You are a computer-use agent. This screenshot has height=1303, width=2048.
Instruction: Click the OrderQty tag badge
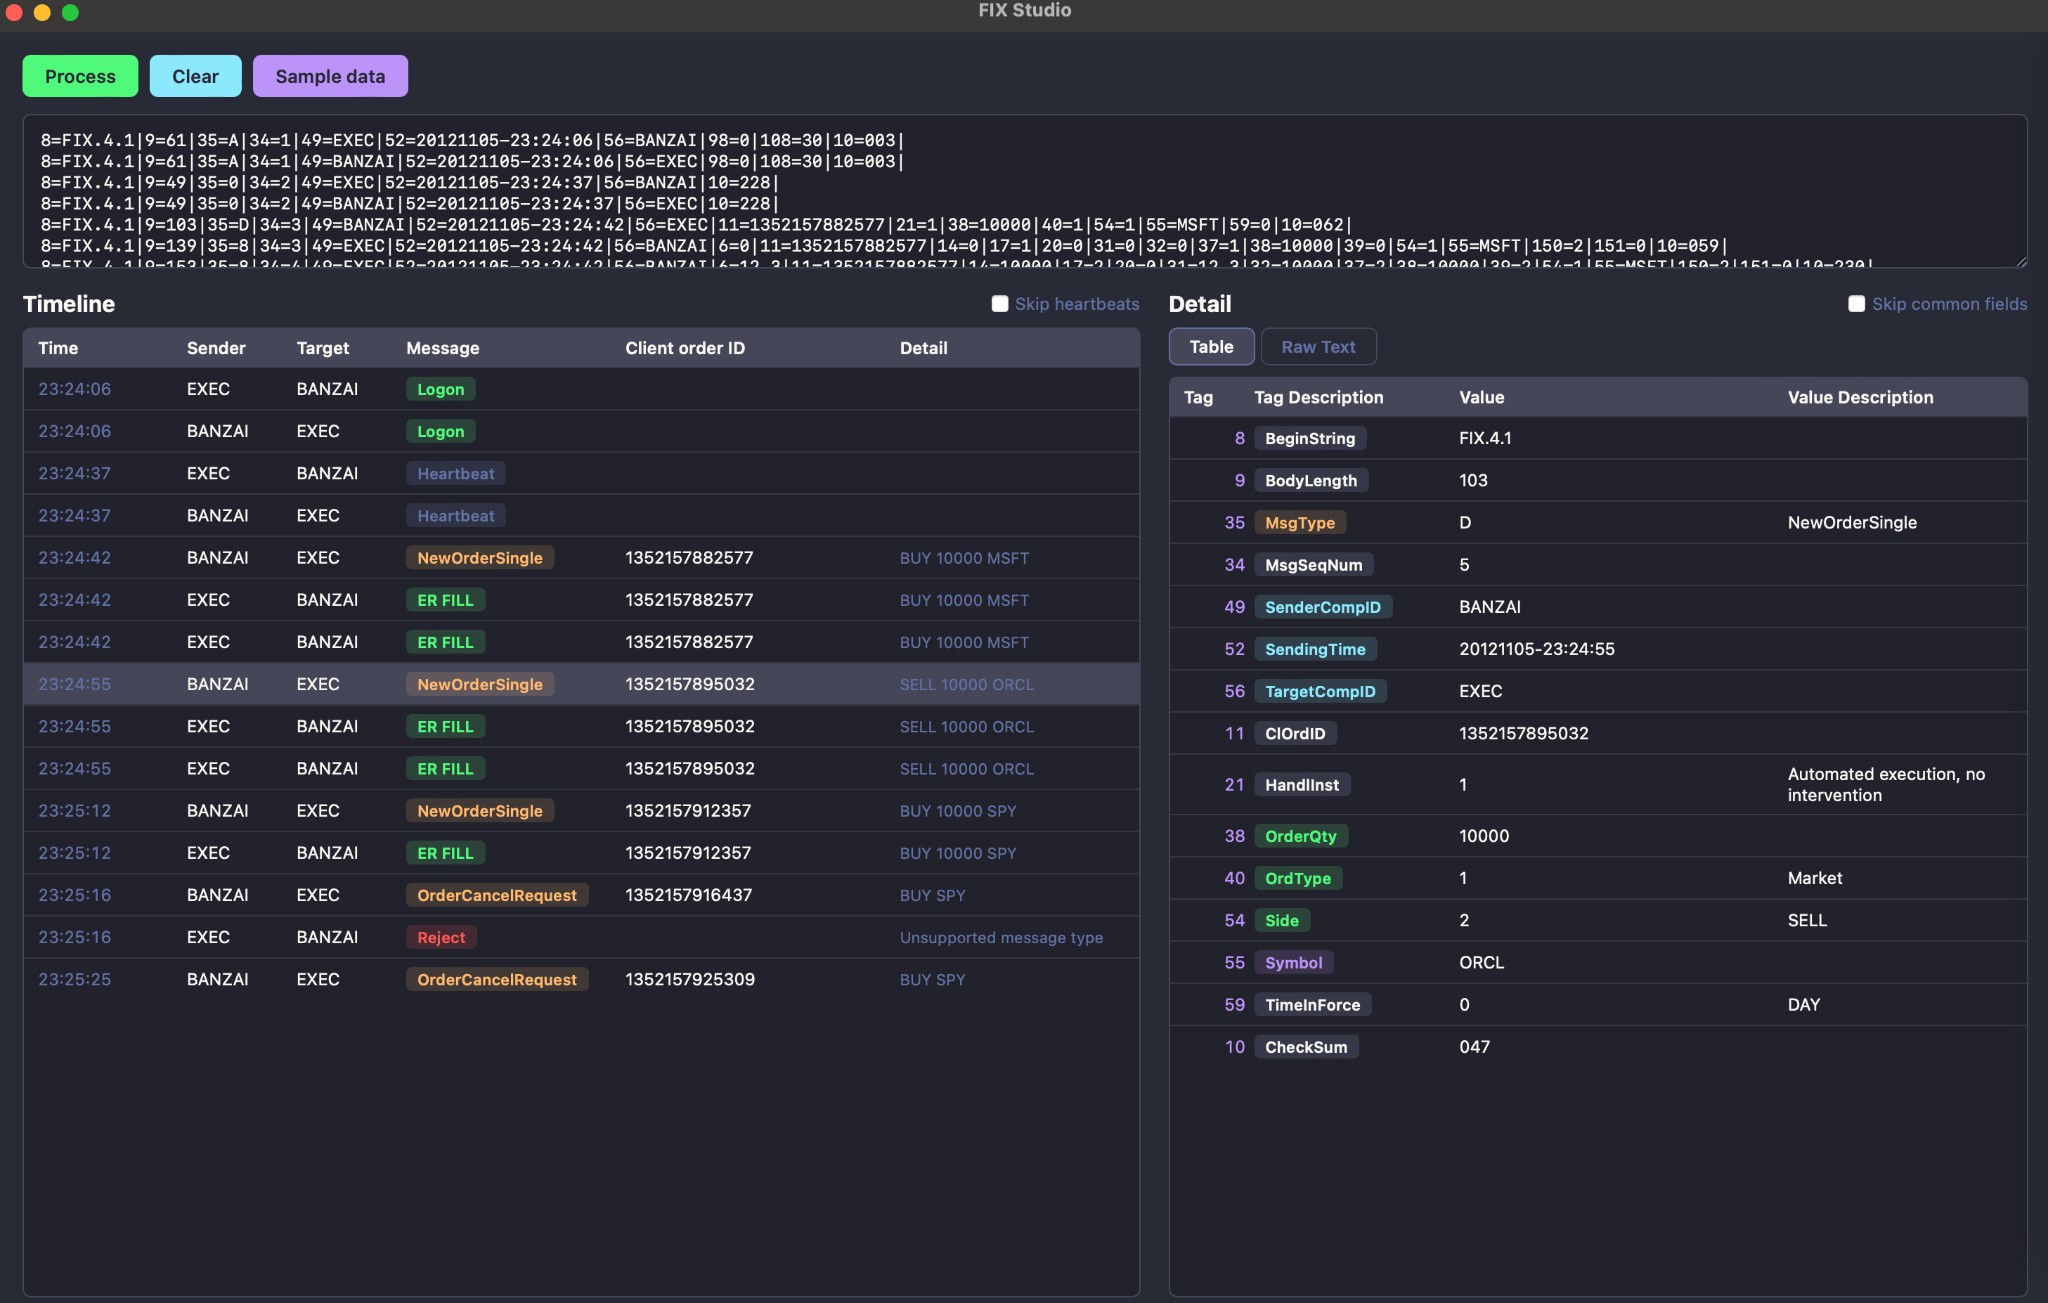point(1299,835)
